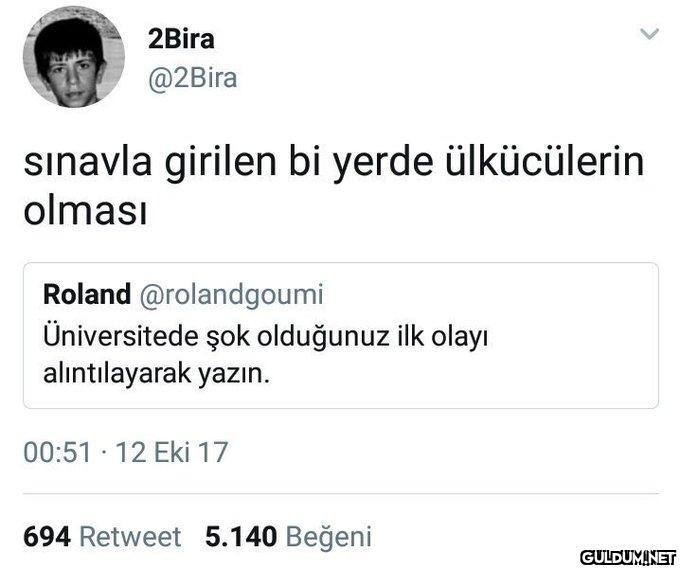Screen dimensions: 680x569
Task: Expand the tweet options chevron arrow
Action: coord(649,33)
